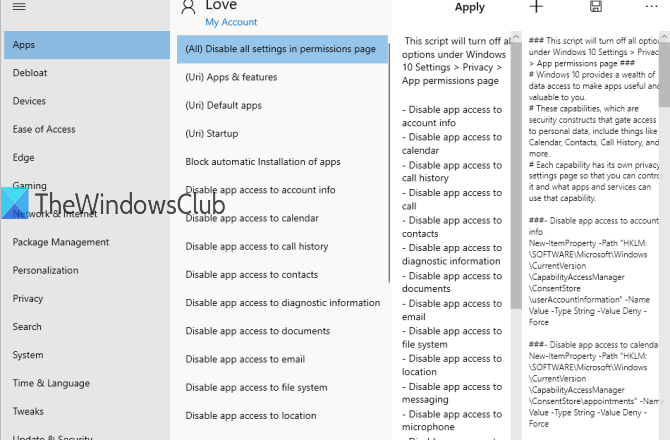Select (All) Disable all settings in permissions page
The width and height of the screenshot is (670, 440).
pos(282,49)
